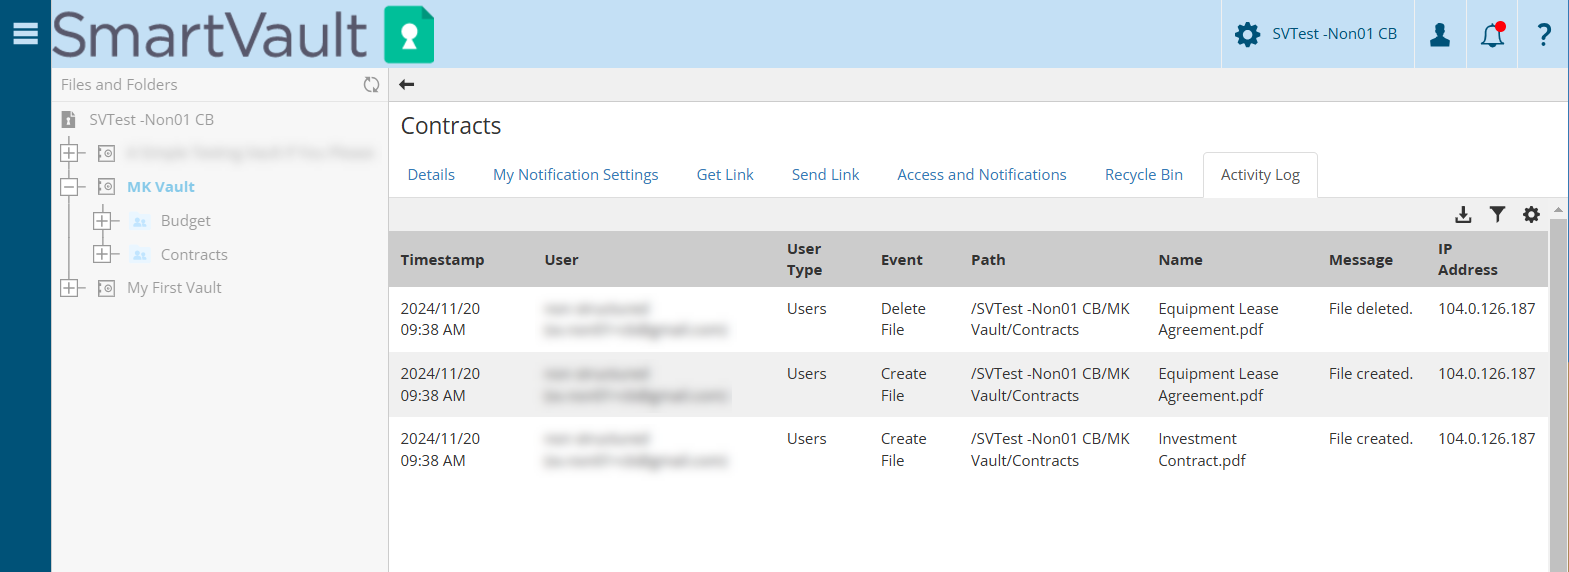Open Access and Notifications tab
This screenshot has width=1569, height=572.
click(982, 175)
